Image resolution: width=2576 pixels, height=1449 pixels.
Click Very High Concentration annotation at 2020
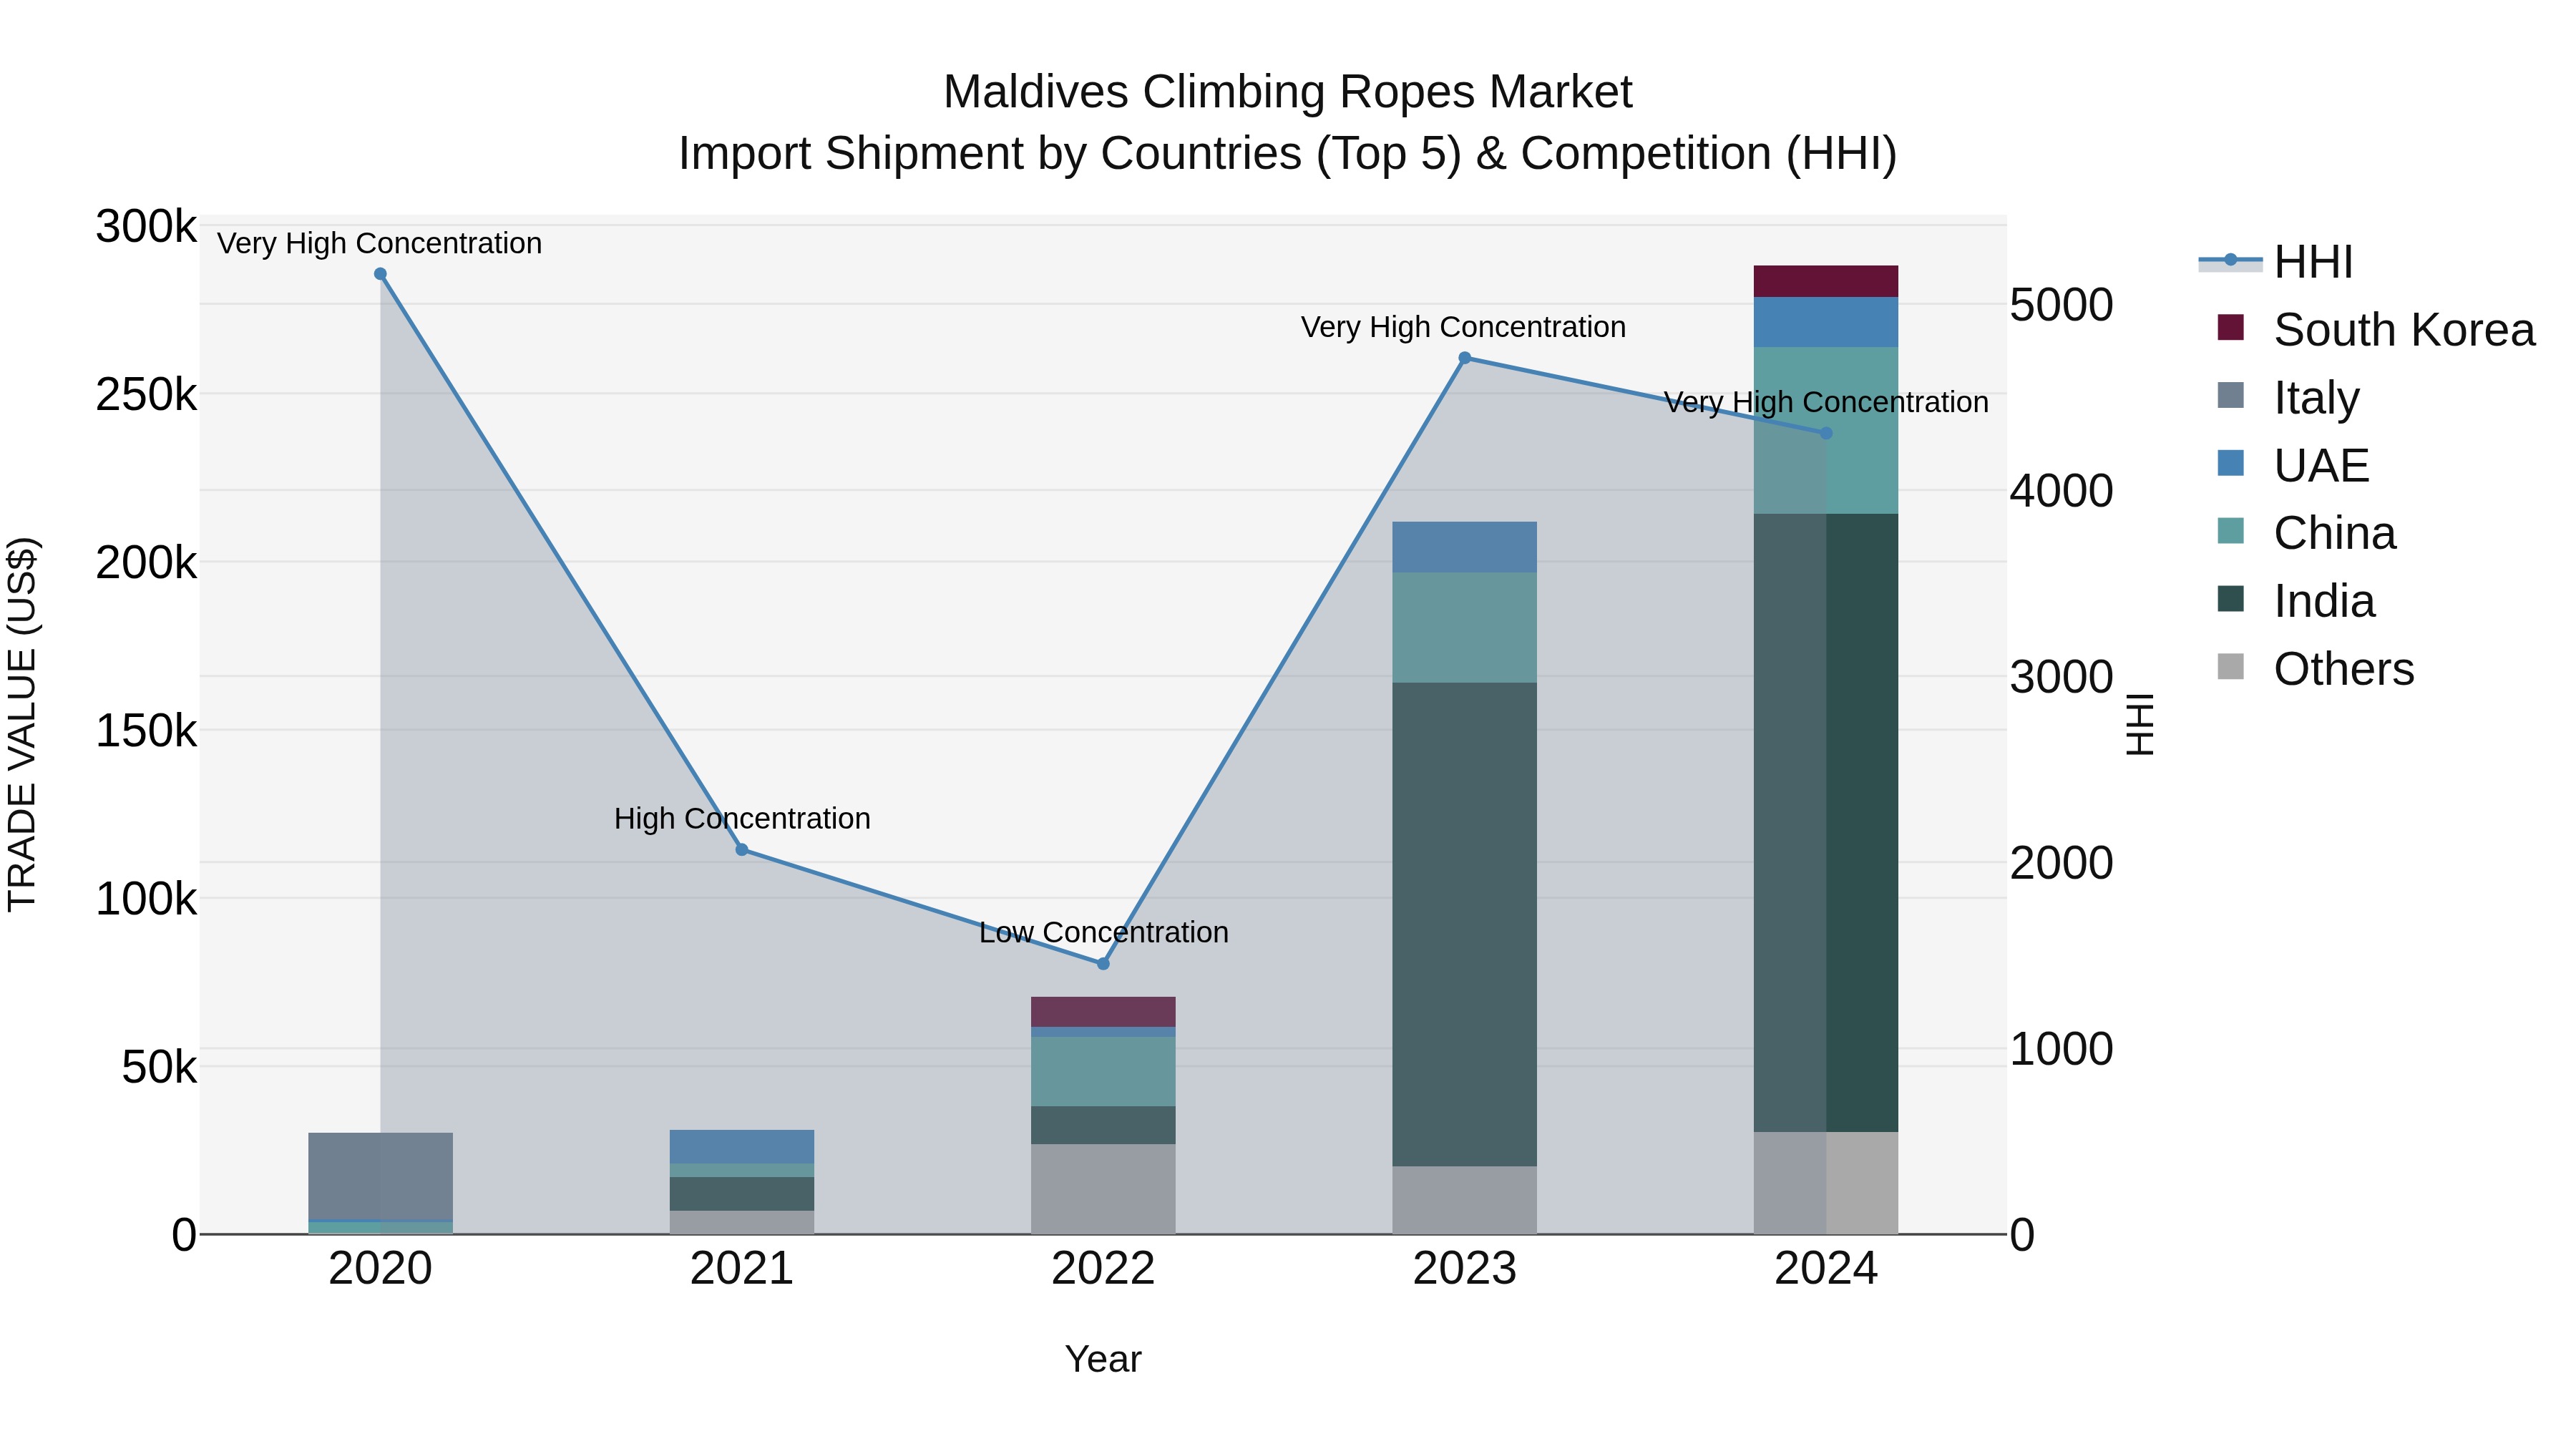click(x=380, y=244)
